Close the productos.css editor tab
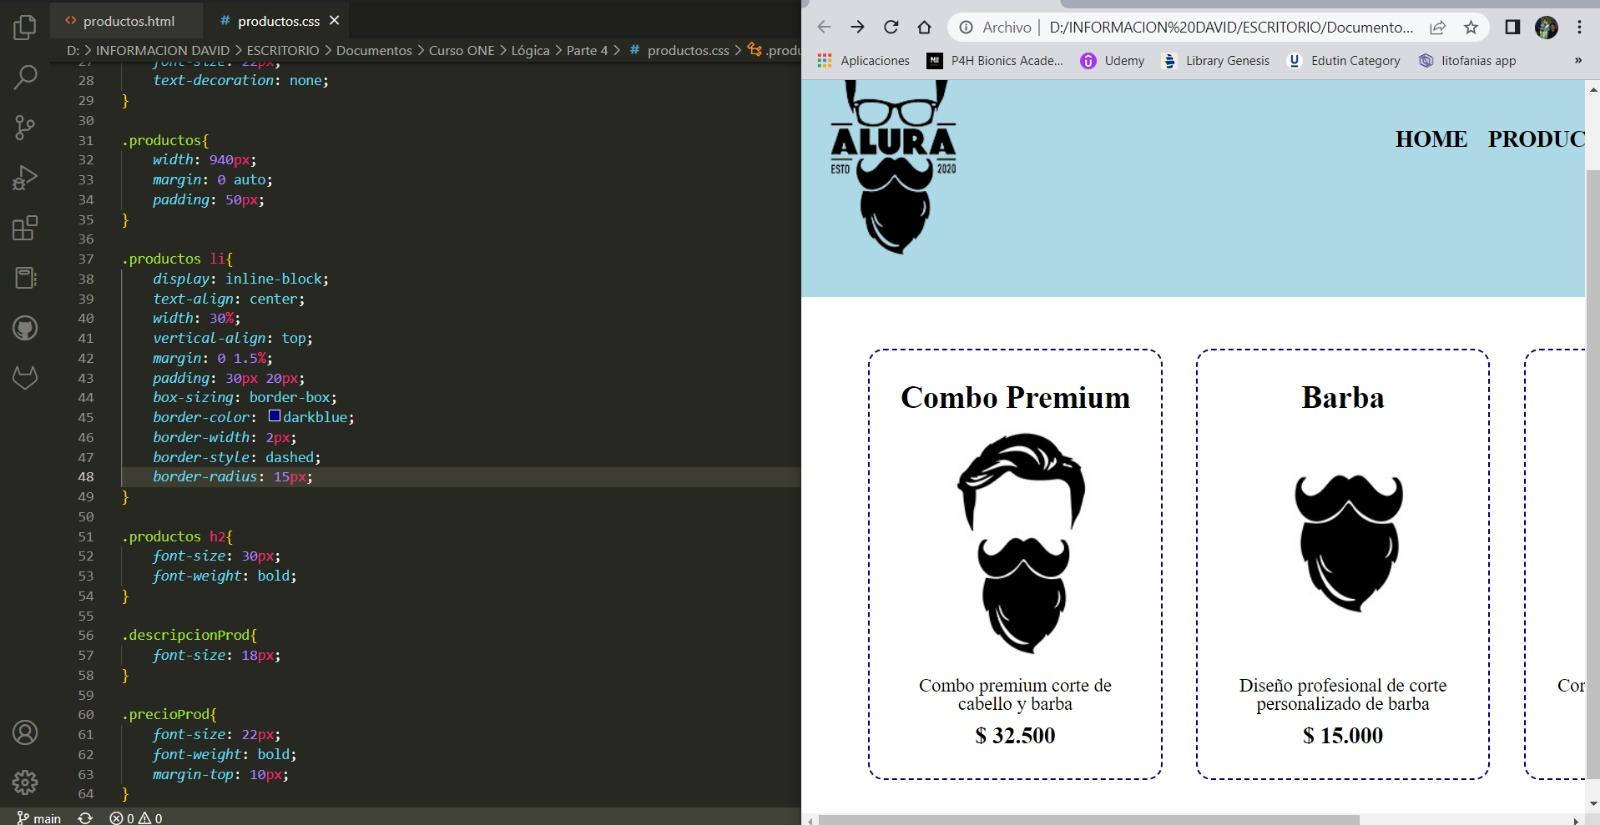The width and height of the screenshot is (1600, 825). [x=334, y=20]
